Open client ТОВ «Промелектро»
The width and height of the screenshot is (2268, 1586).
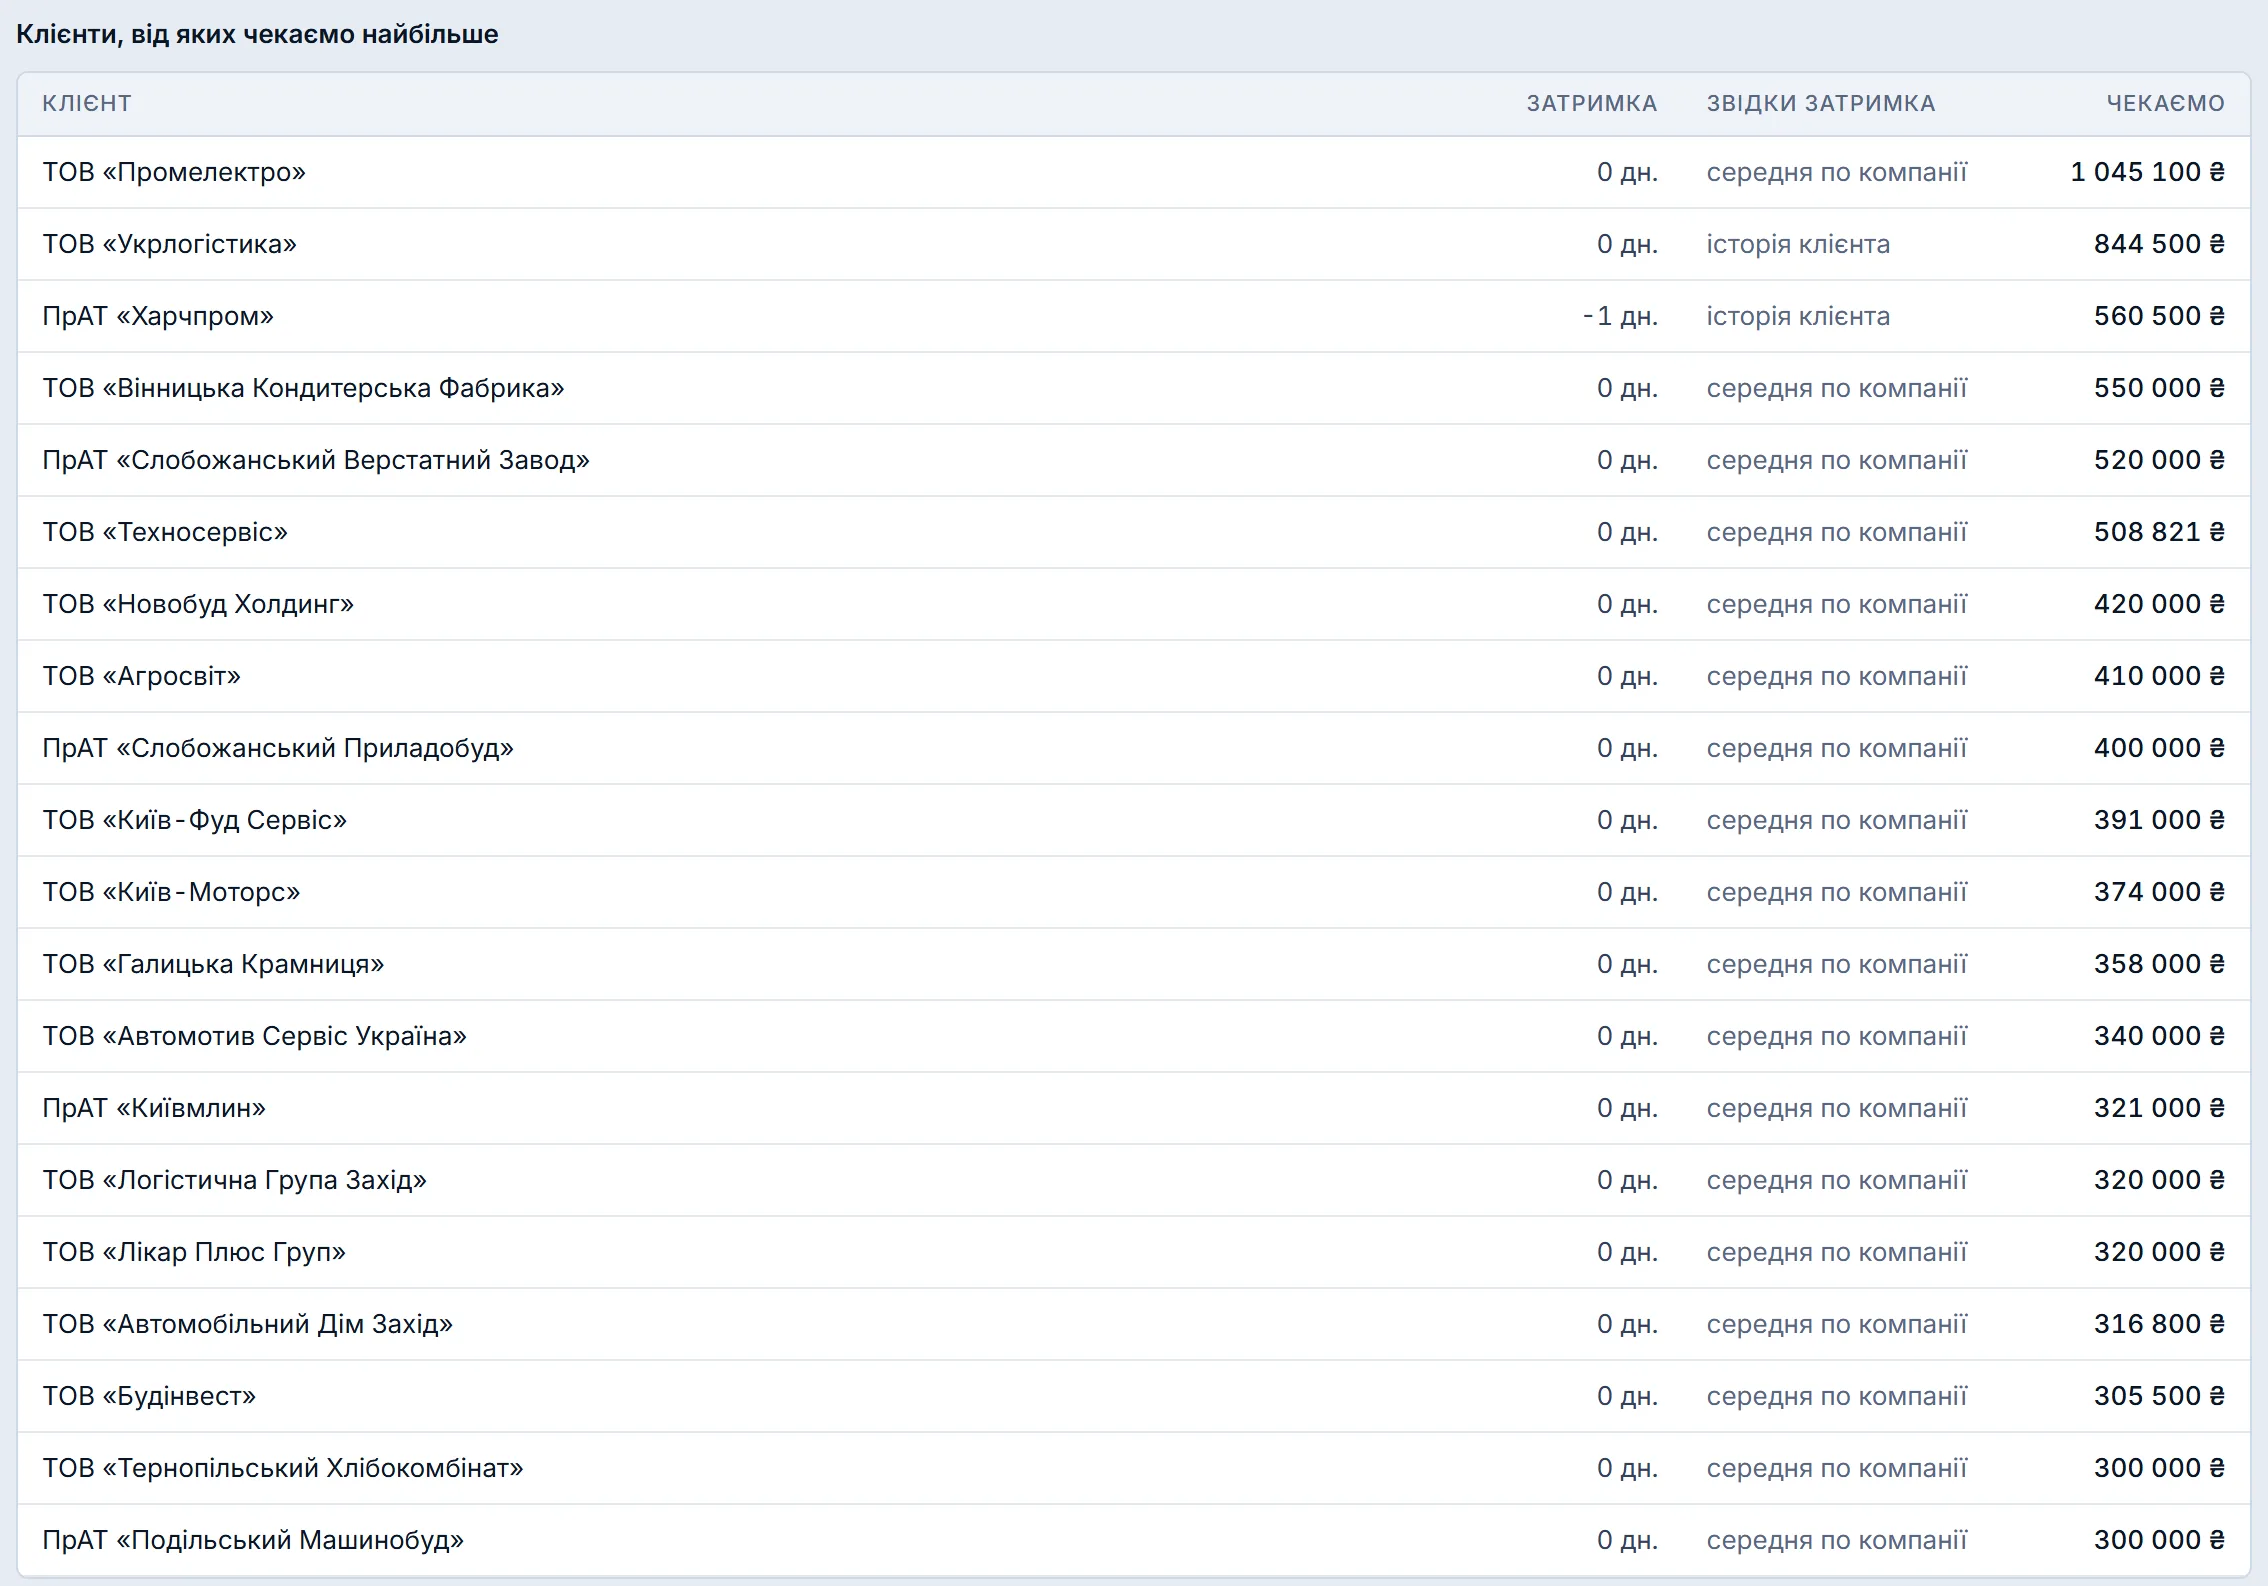point(174,172)
